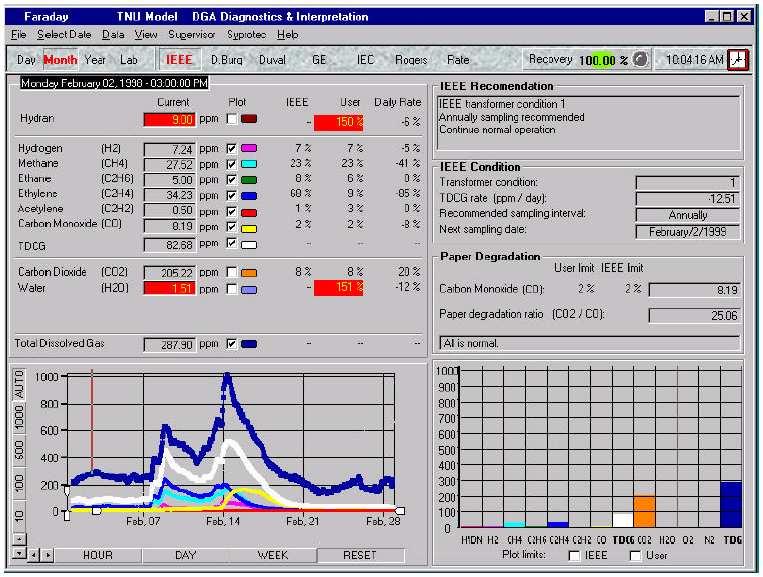The width and height of the screenshot is (763, 577).
Task: Toggle the Ethane plot checkbox
Action: coord(232,180)
